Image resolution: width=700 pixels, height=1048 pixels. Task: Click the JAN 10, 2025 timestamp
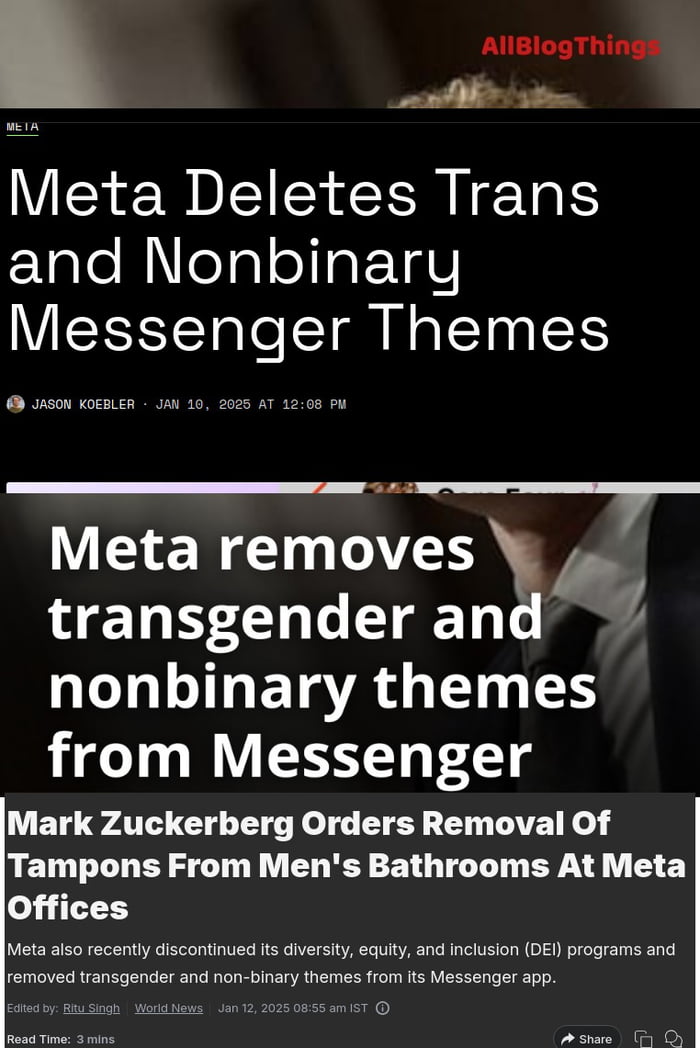(251, 404)
